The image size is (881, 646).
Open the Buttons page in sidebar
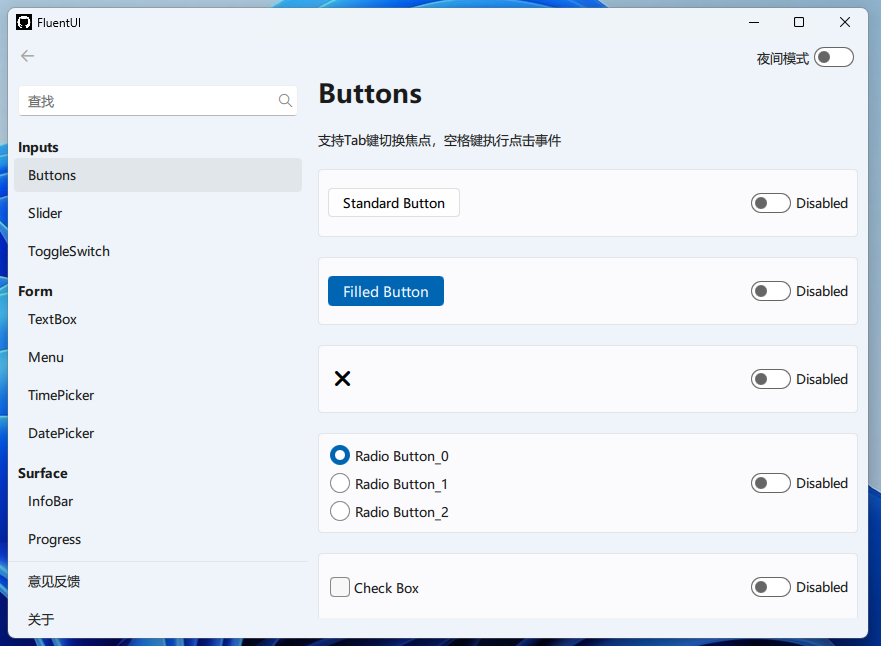pyautogui.click(x=158, y=175)
